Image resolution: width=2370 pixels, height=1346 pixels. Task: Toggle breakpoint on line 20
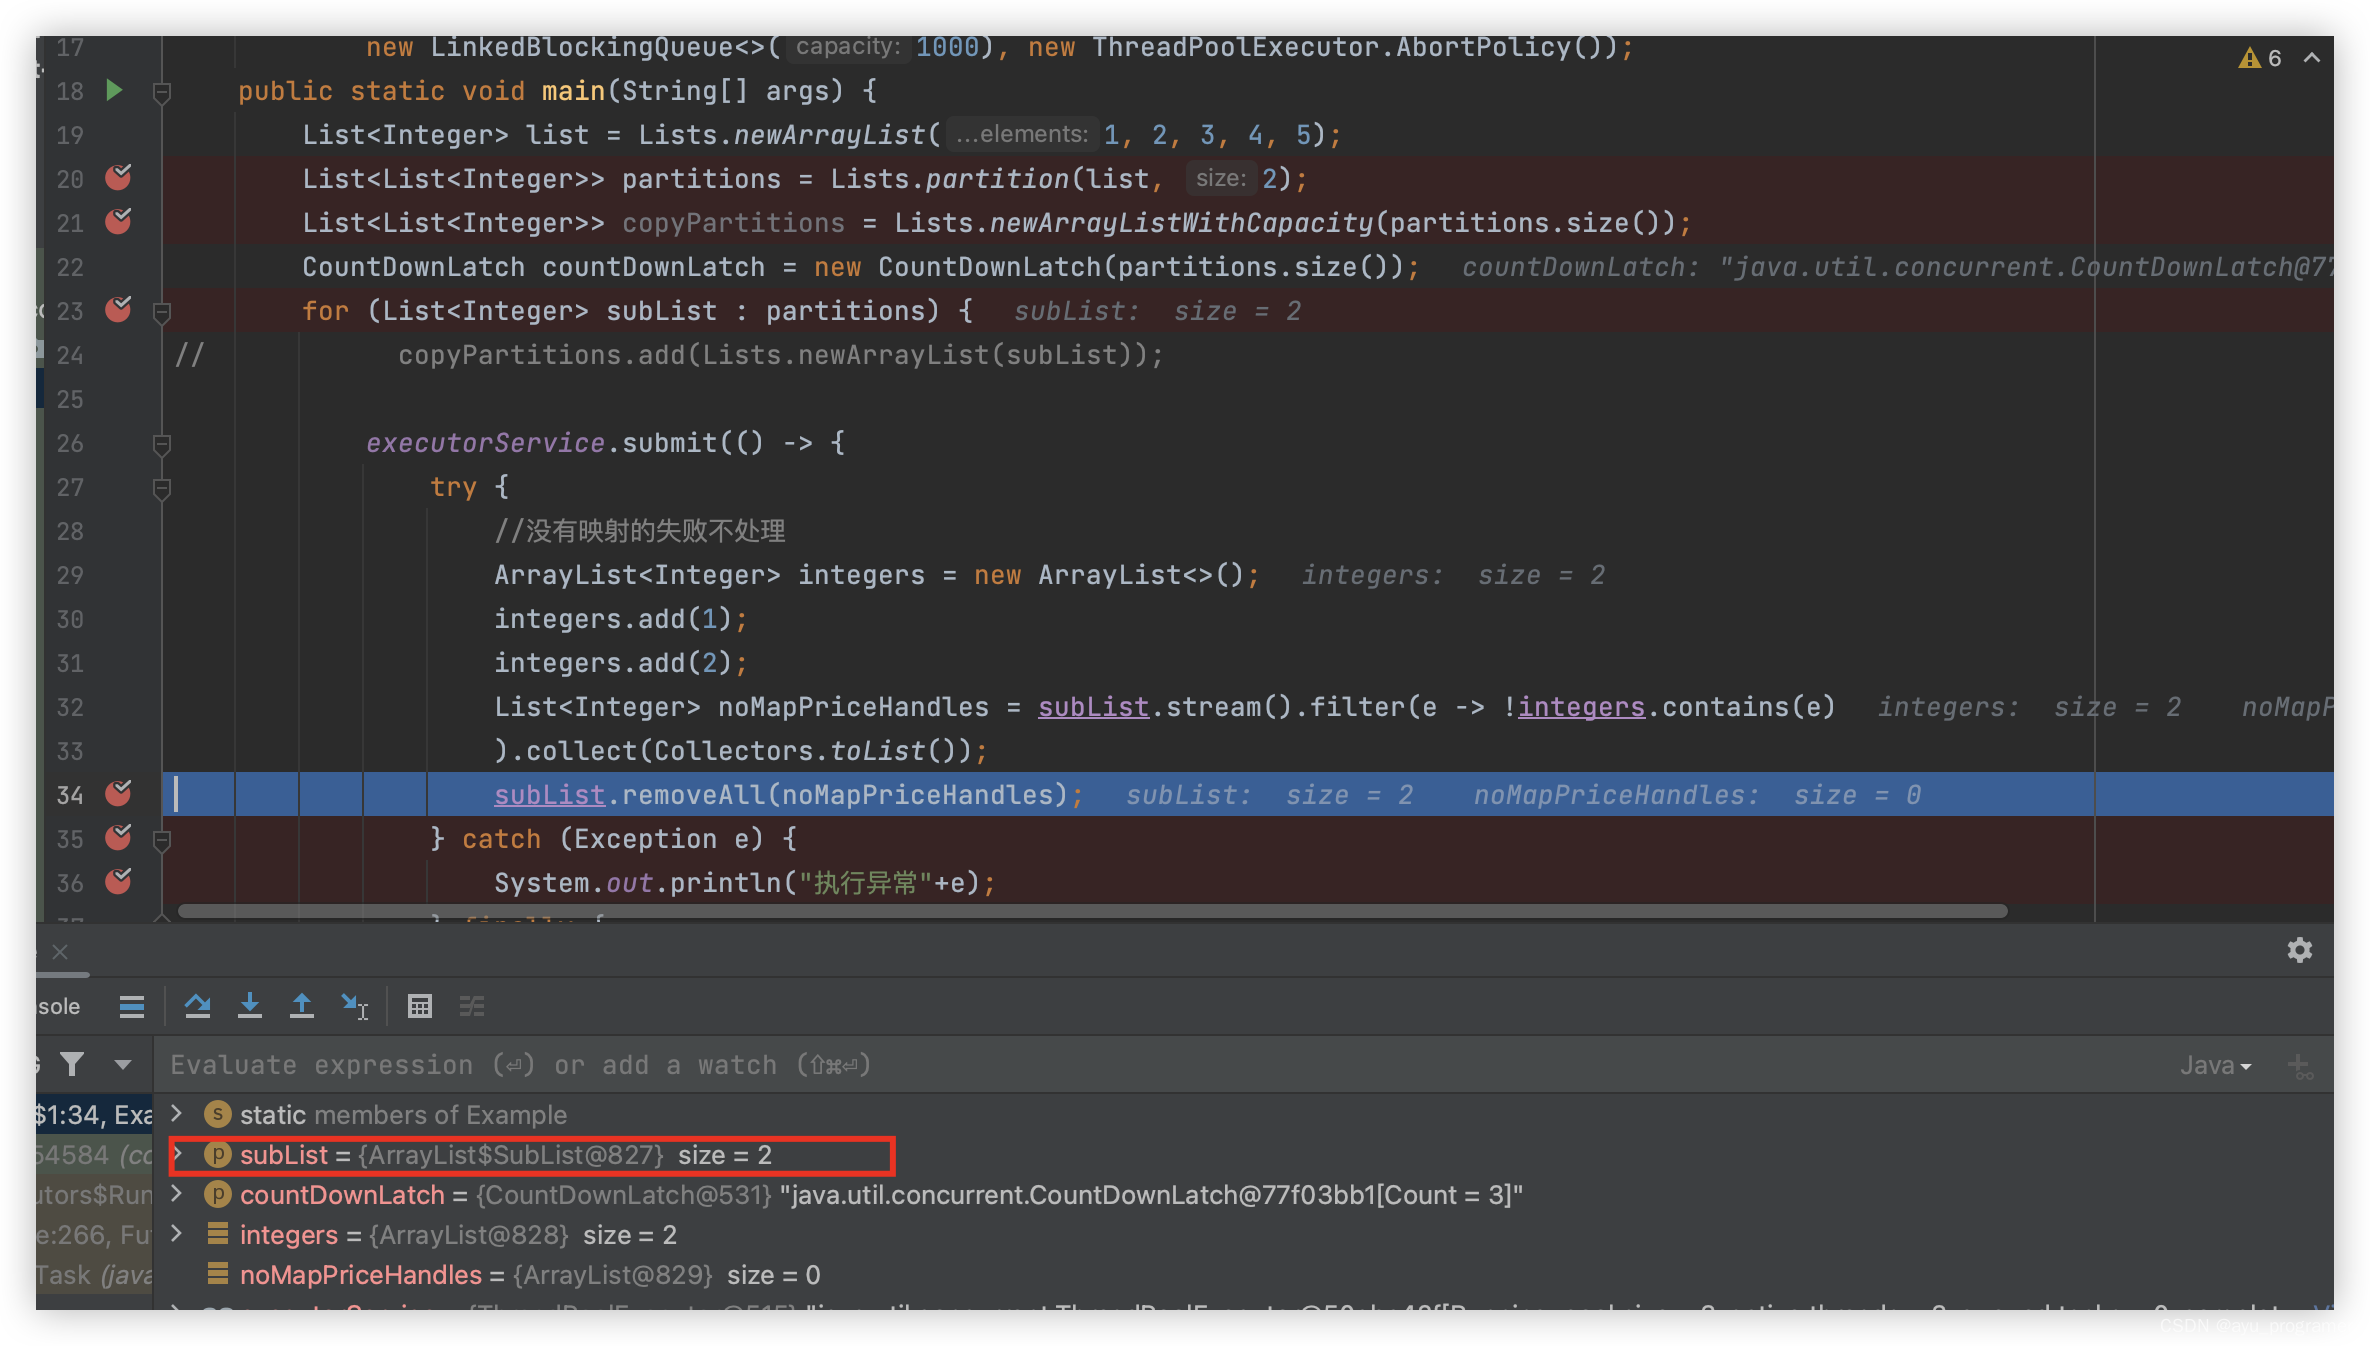click(x=118, y=178)
